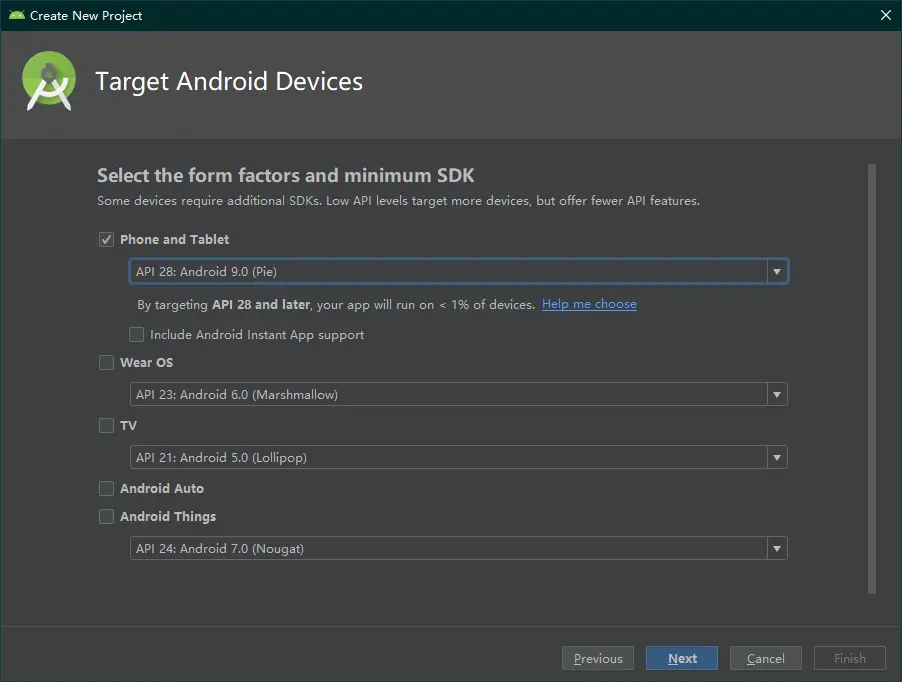Image resolution: width=902 pixels, height=682 pixels.
Task: Click the 'Some devices require additional SDKs' description
Action: click(398, 201)
